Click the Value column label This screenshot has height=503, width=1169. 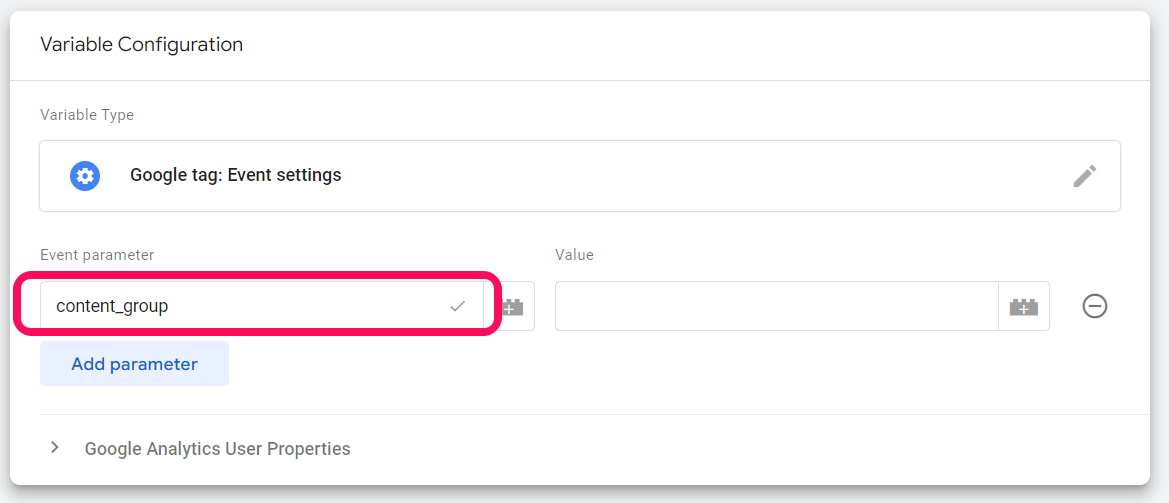pos(574,255)
